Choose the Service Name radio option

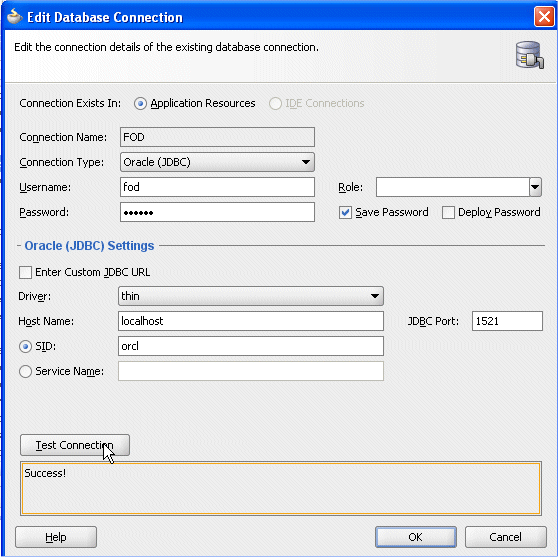25,371
